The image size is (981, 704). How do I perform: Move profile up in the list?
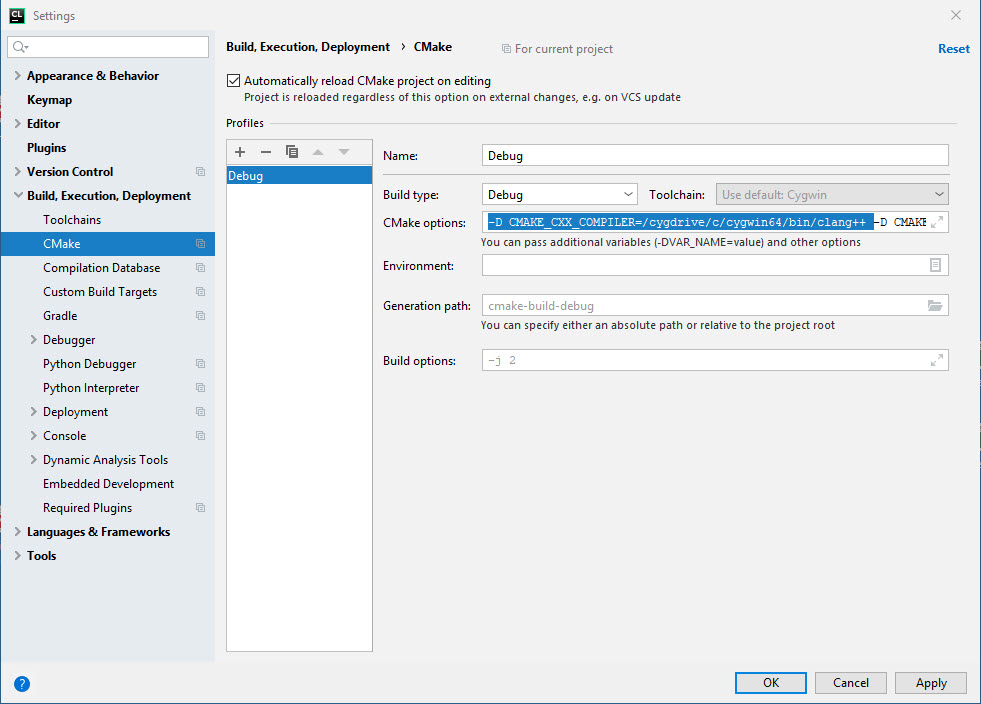[x=317, y=152]
